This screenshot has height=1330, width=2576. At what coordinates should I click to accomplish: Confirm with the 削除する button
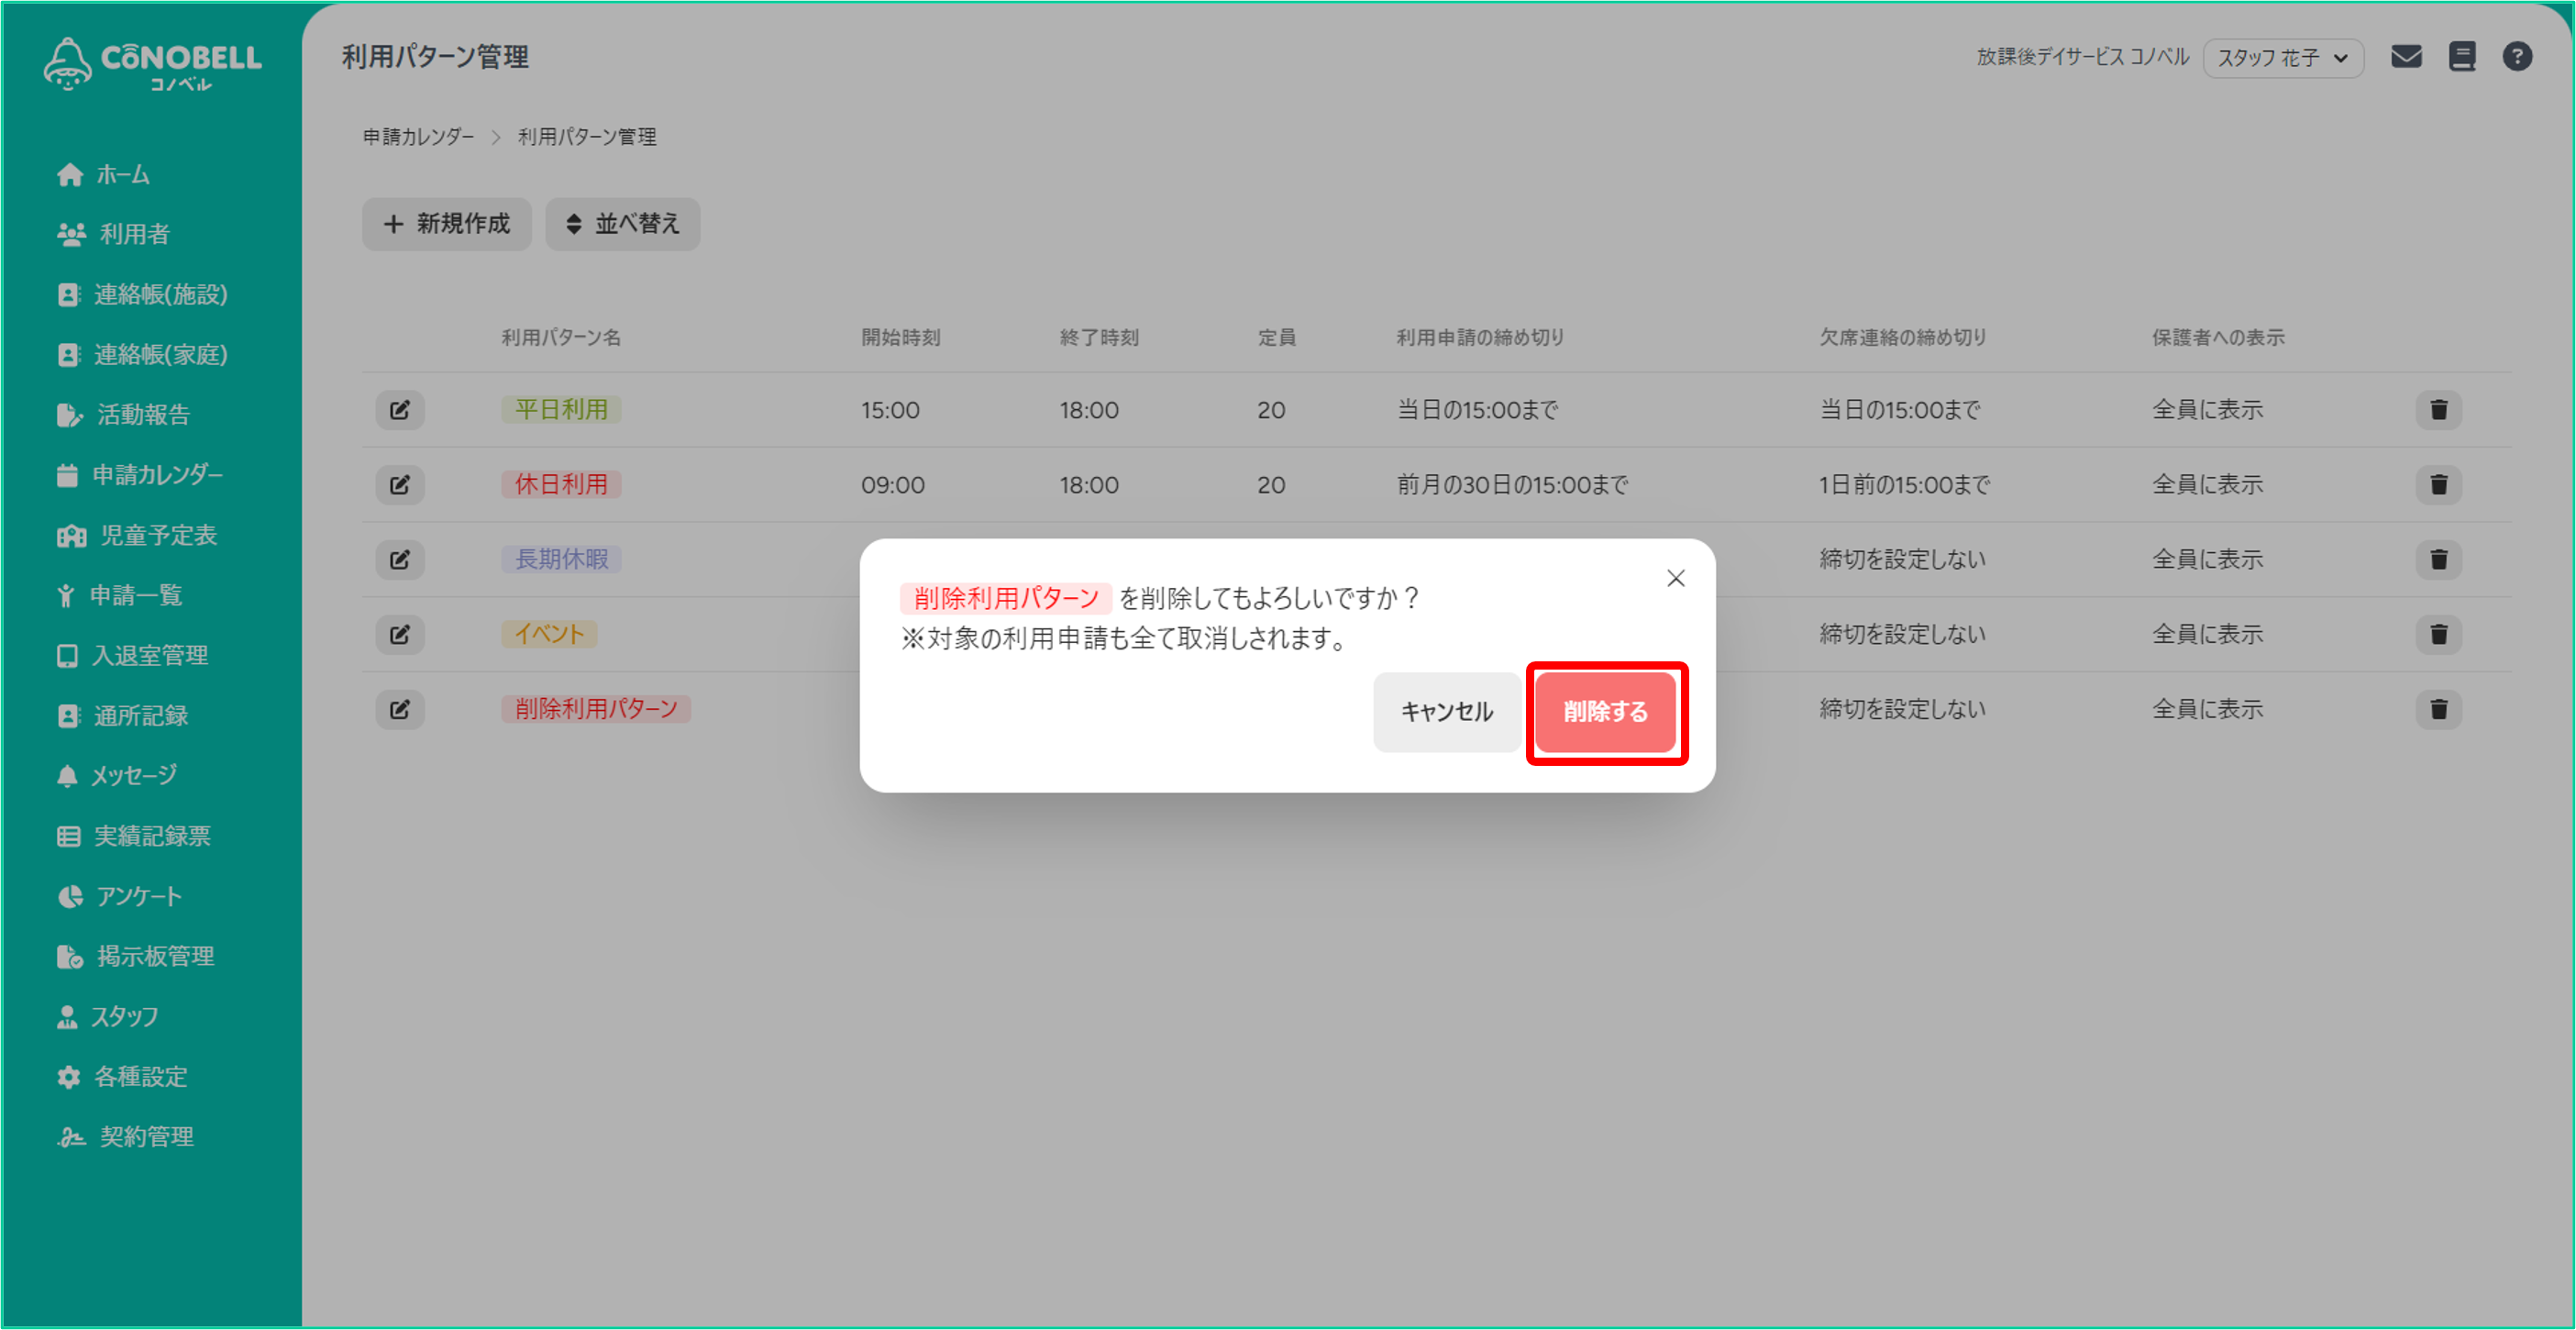[1605, 712]
